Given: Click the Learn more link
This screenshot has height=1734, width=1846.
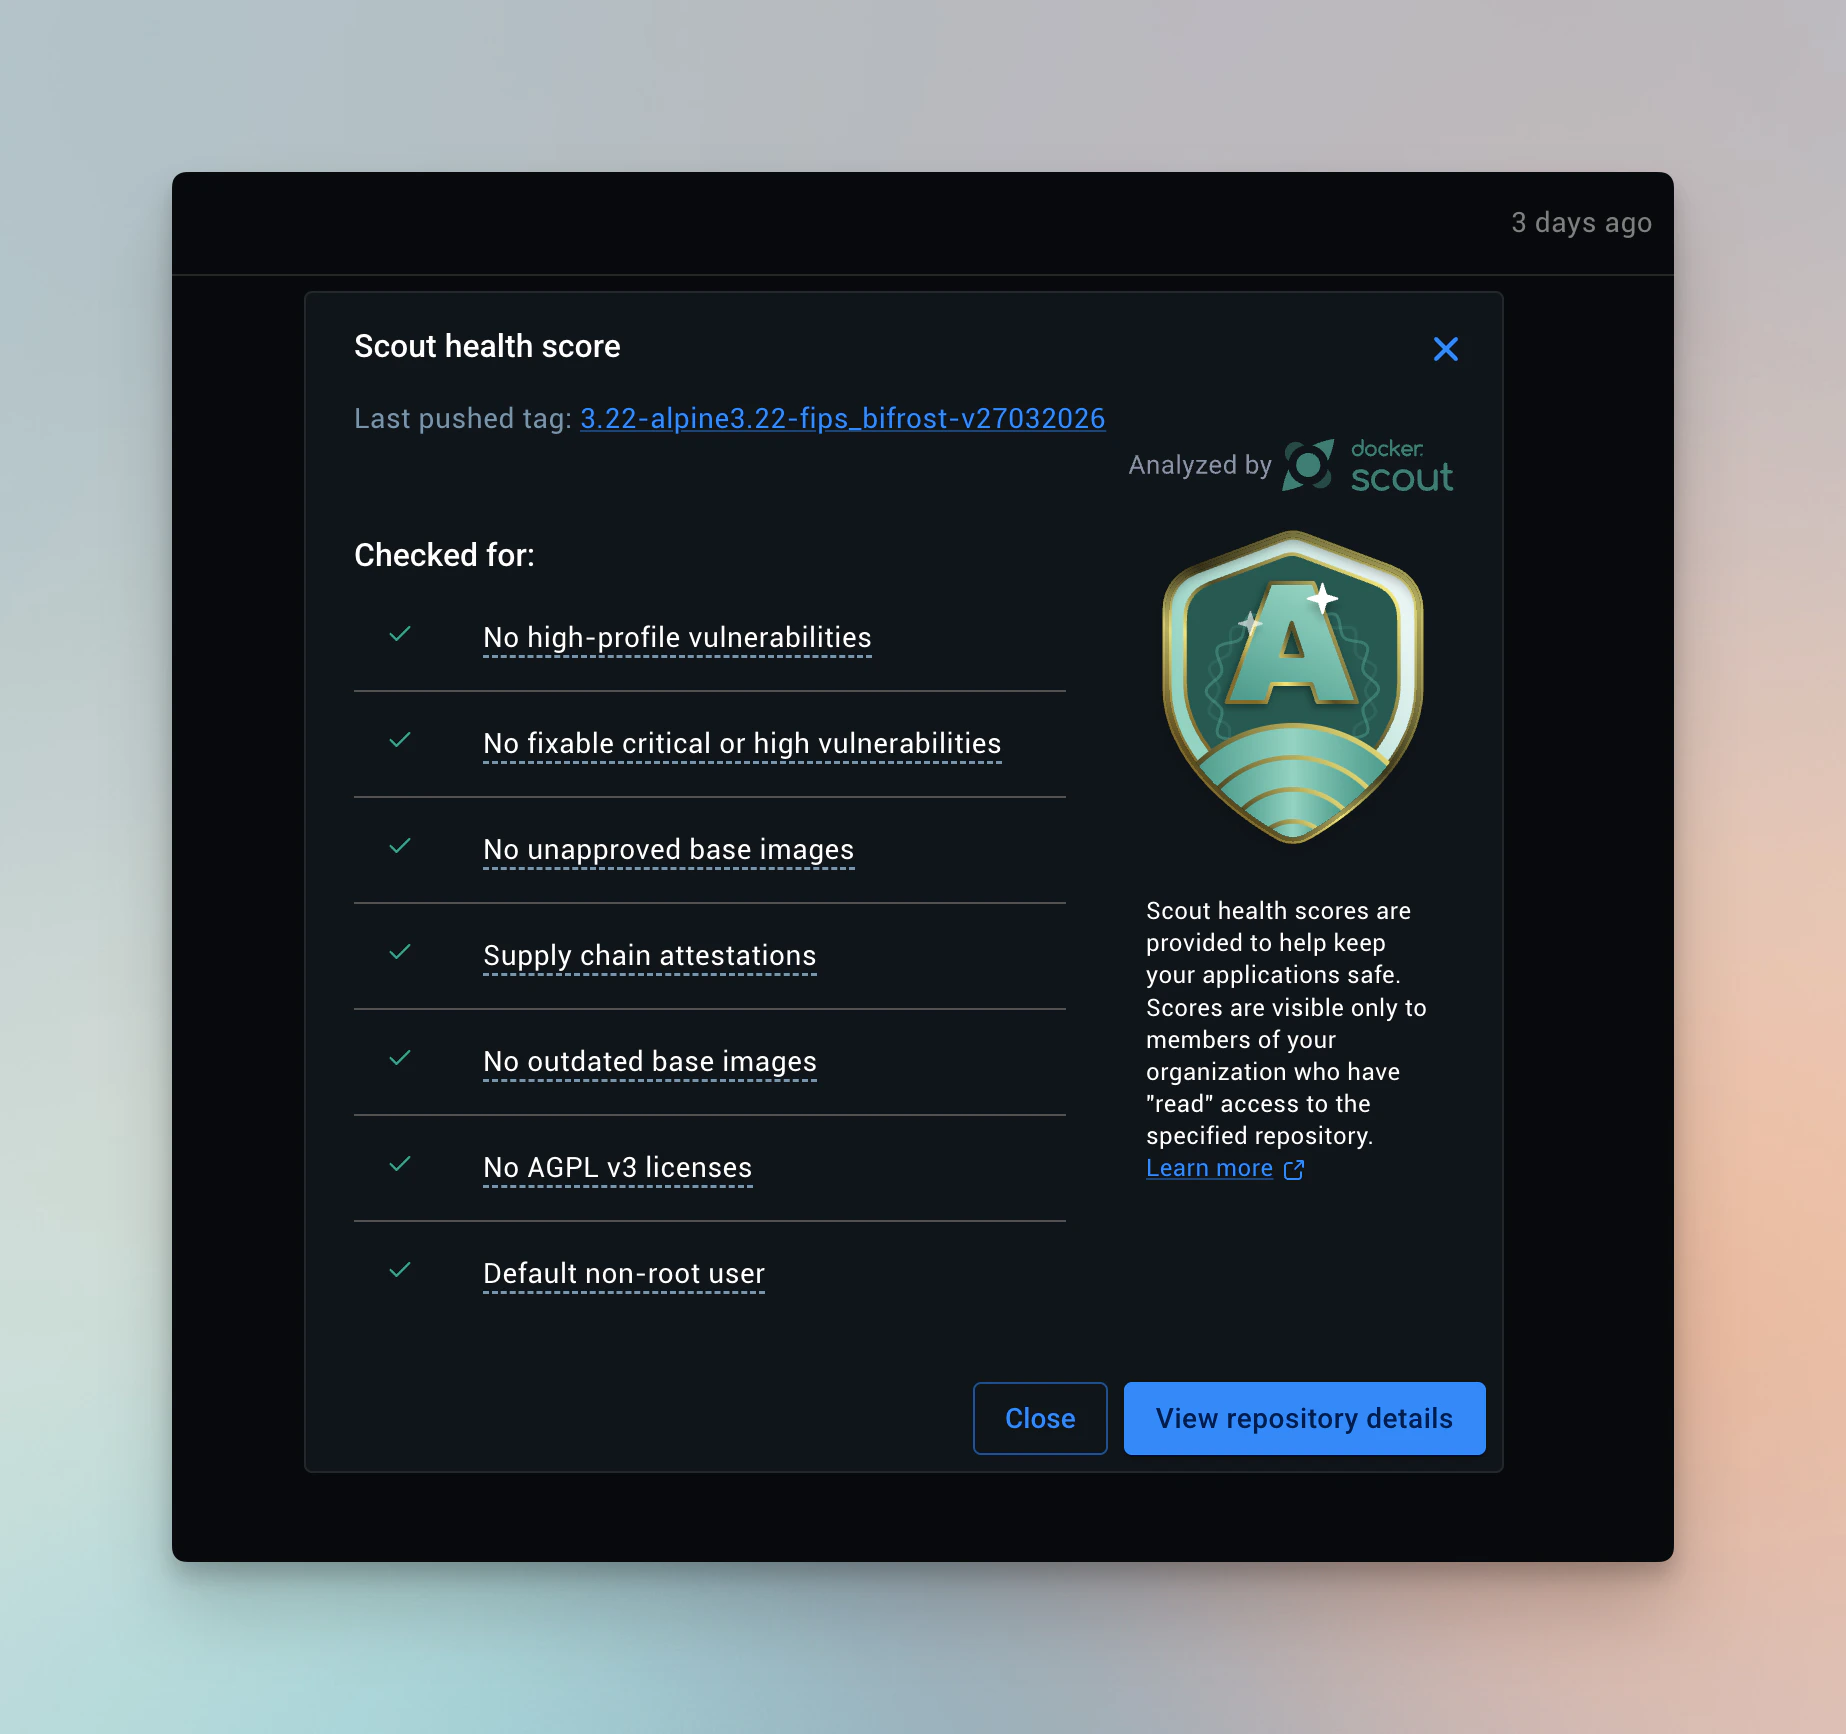Looking at the screenshot, I should click(x=1209, y=1167).
